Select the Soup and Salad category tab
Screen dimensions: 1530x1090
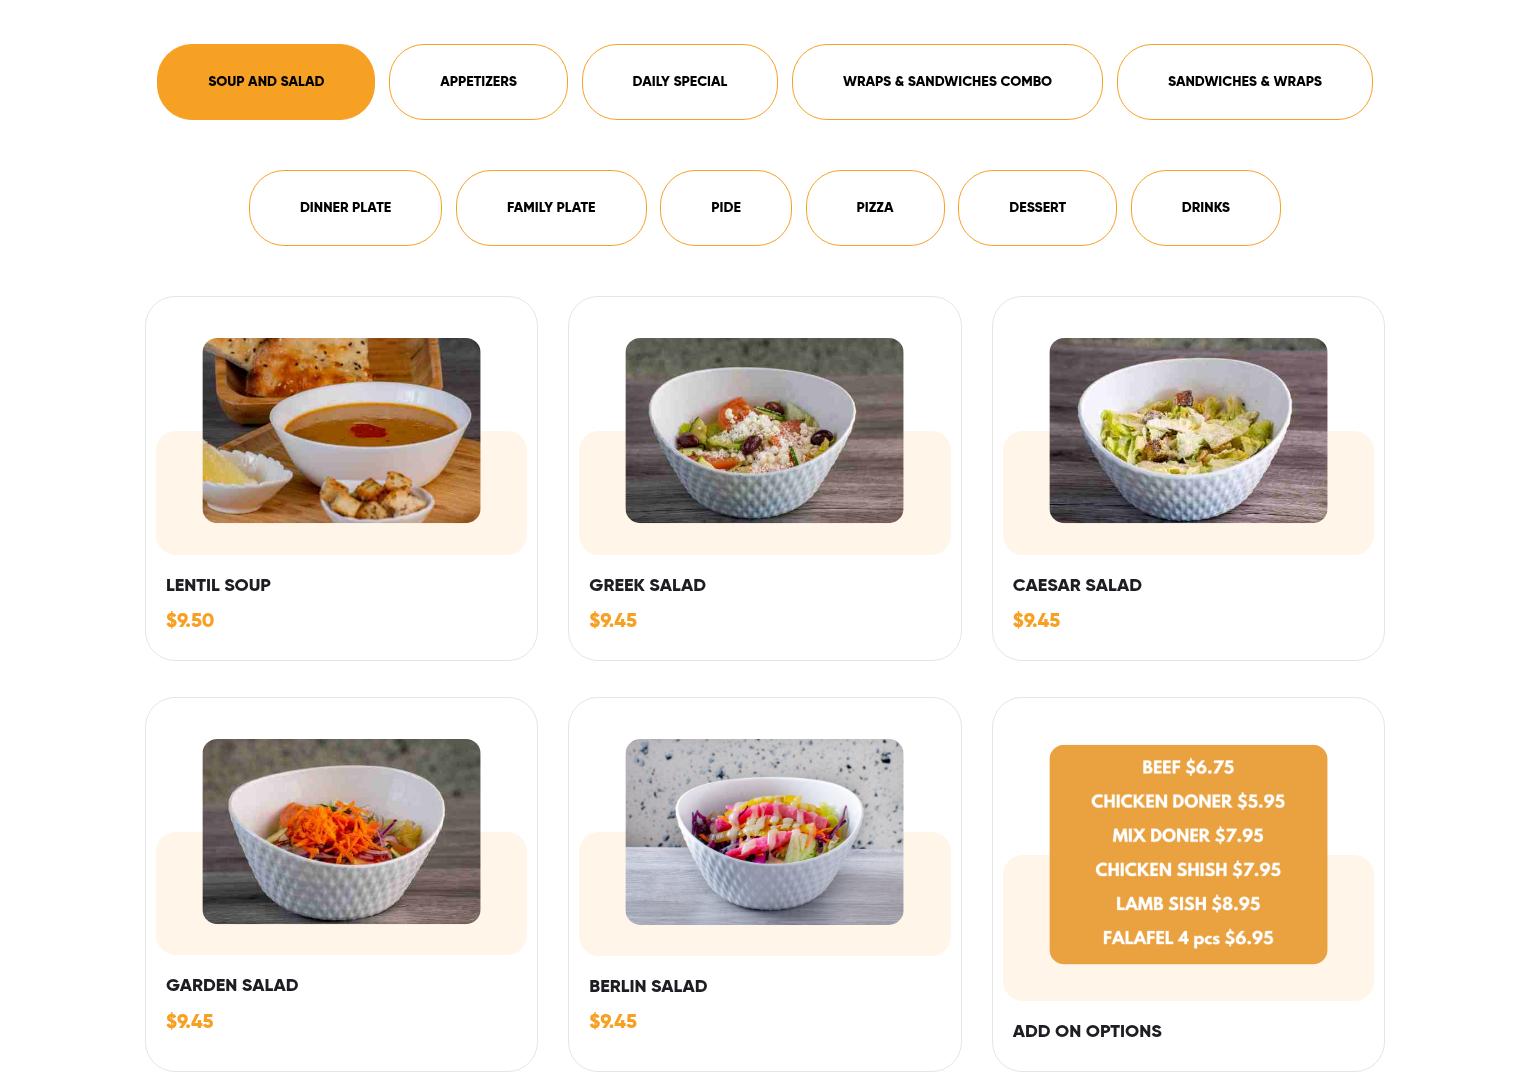click(x=266, y=82)
